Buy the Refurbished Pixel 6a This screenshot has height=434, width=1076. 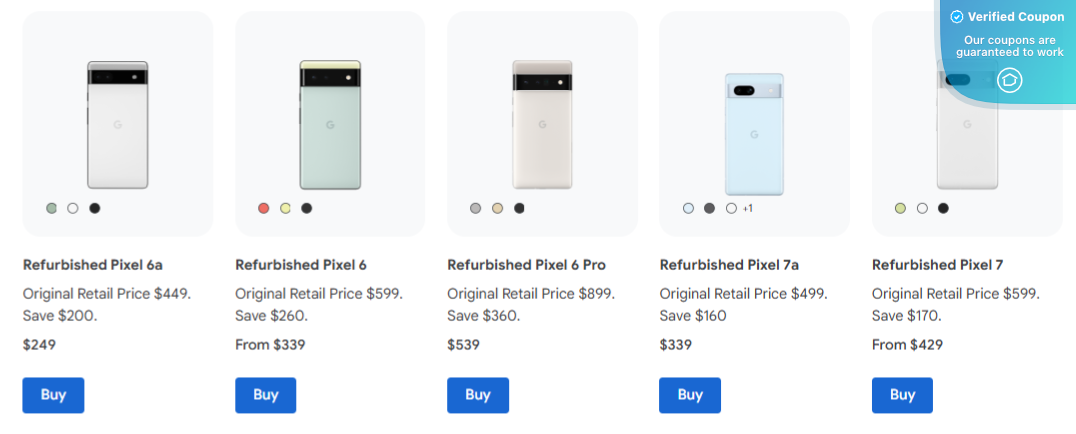53,395
